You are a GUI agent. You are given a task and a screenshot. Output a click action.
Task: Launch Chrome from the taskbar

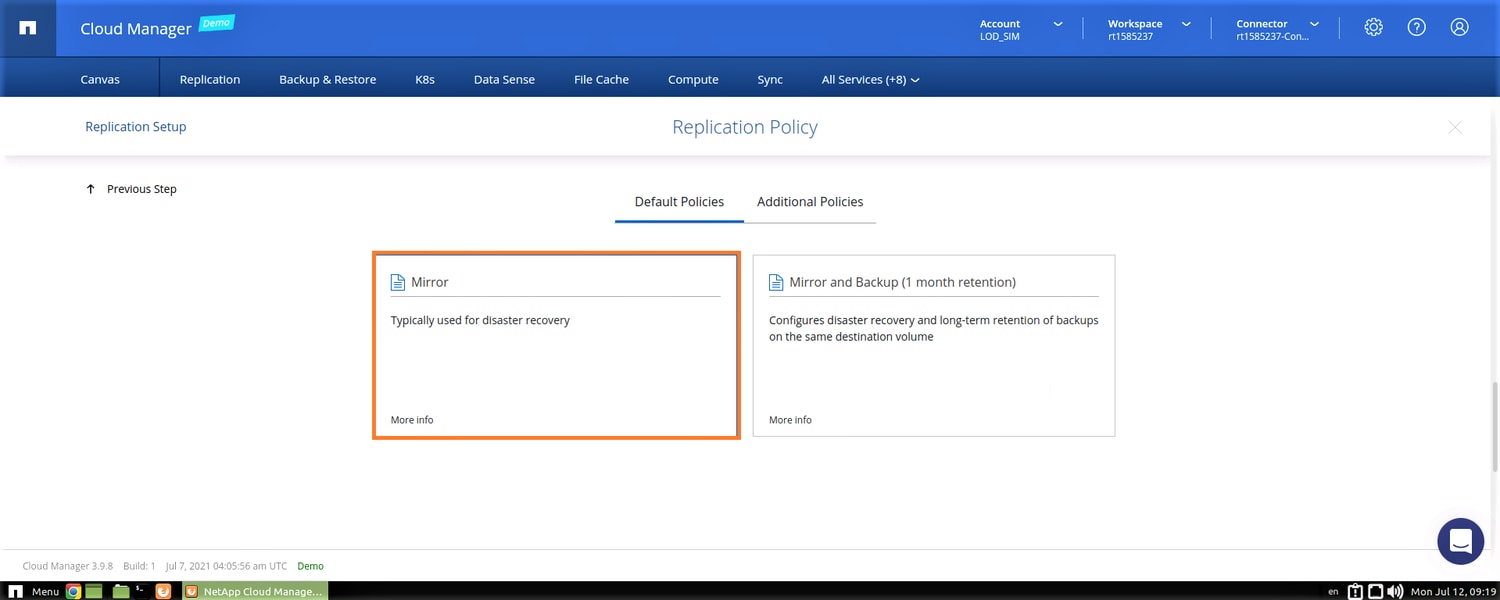click(x=73, y=591)
